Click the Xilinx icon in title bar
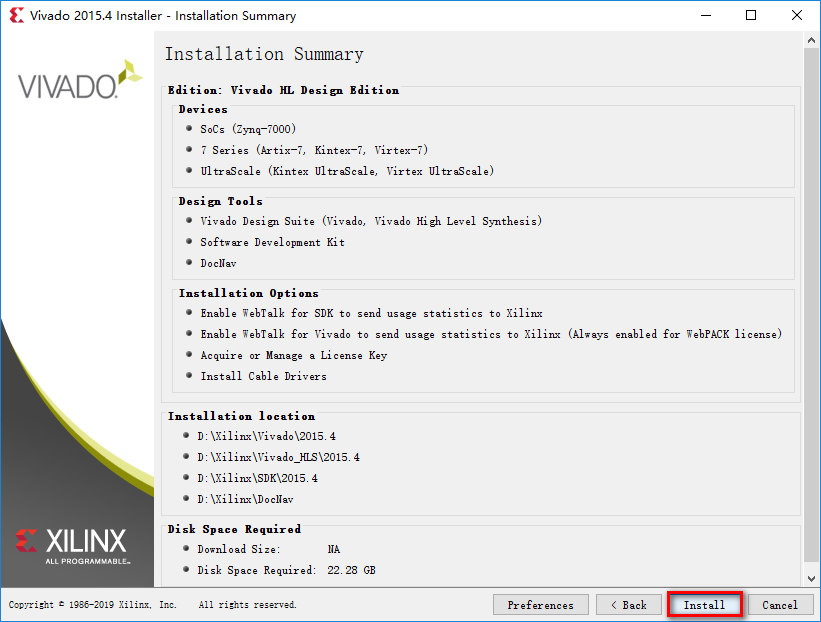 (16, 15)
